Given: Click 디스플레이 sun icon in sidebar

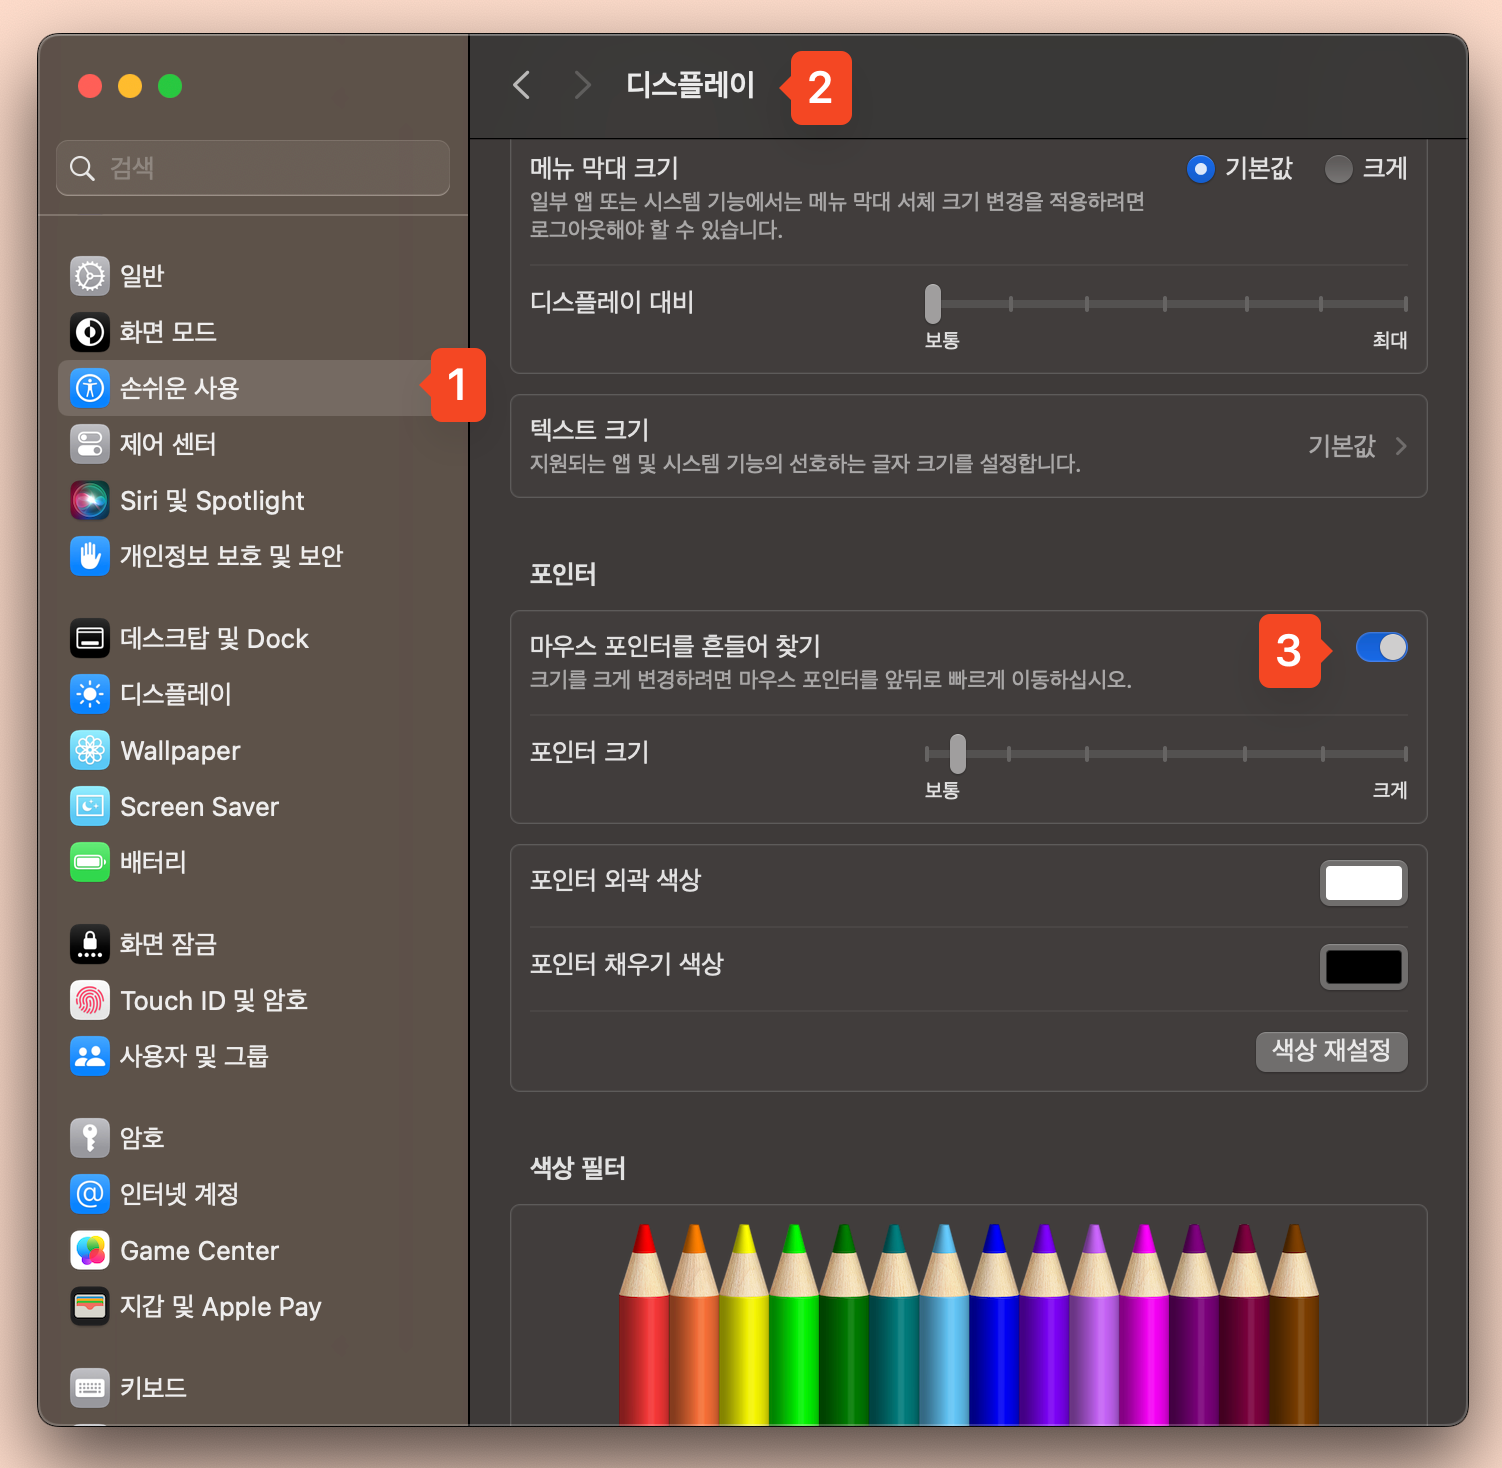Looking at the screenshot, I should click(x=90, y=694).
